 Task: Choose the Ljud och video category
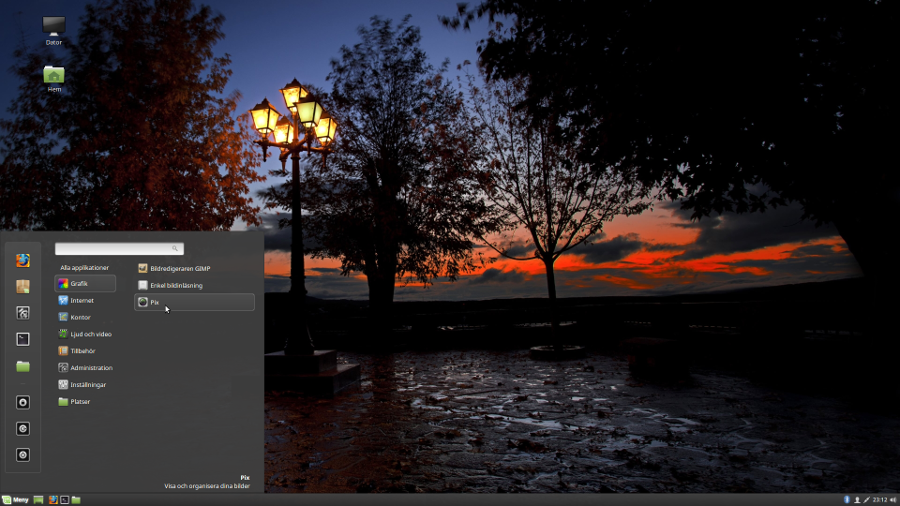[x=90, y=334]
